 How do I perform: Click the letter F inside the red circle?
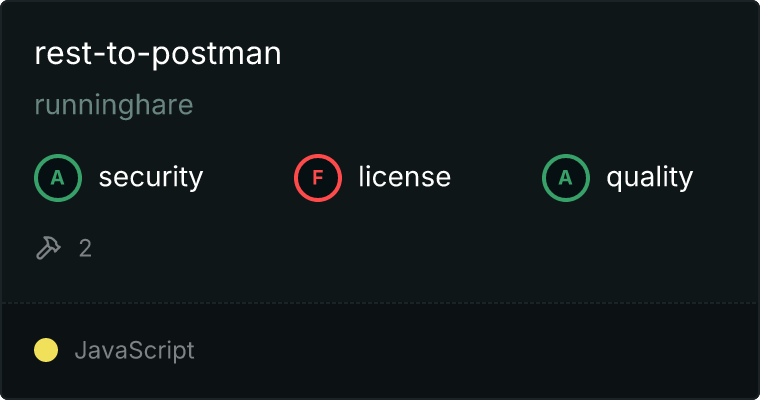click(317, 178)
